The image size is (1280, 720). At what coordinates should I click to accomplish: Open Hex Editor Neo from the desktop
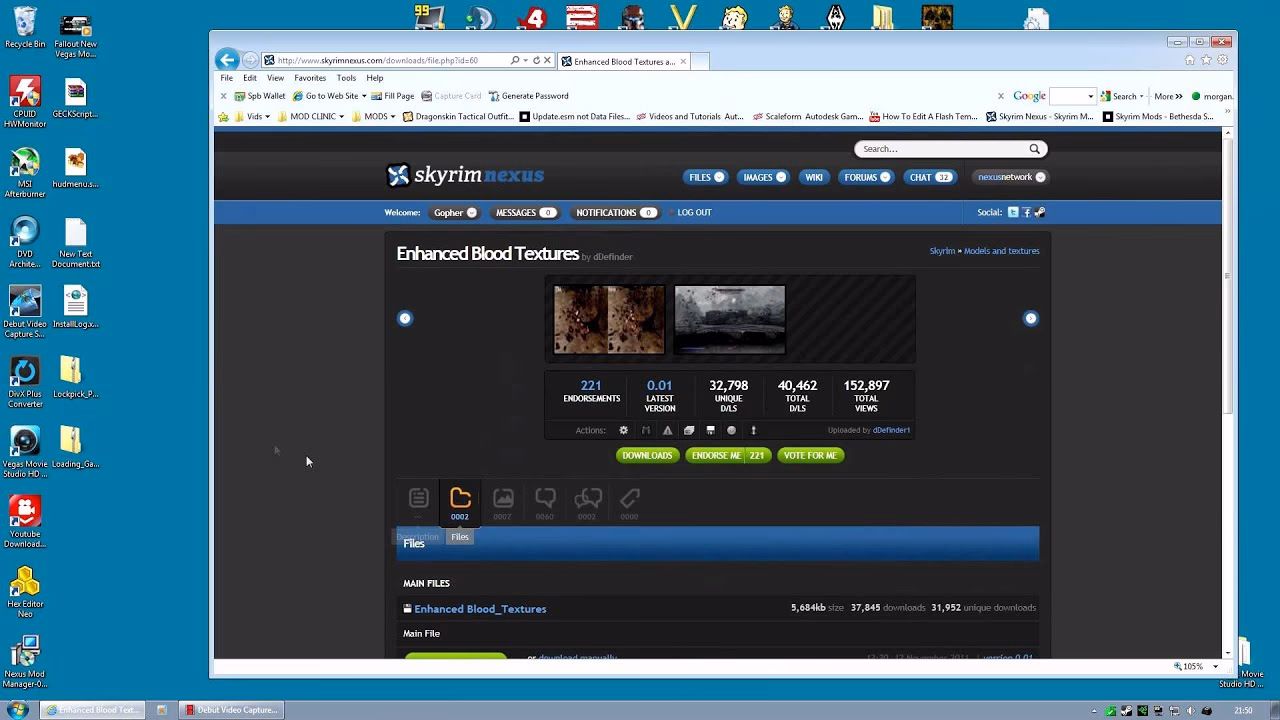click(x=25, y=593)
